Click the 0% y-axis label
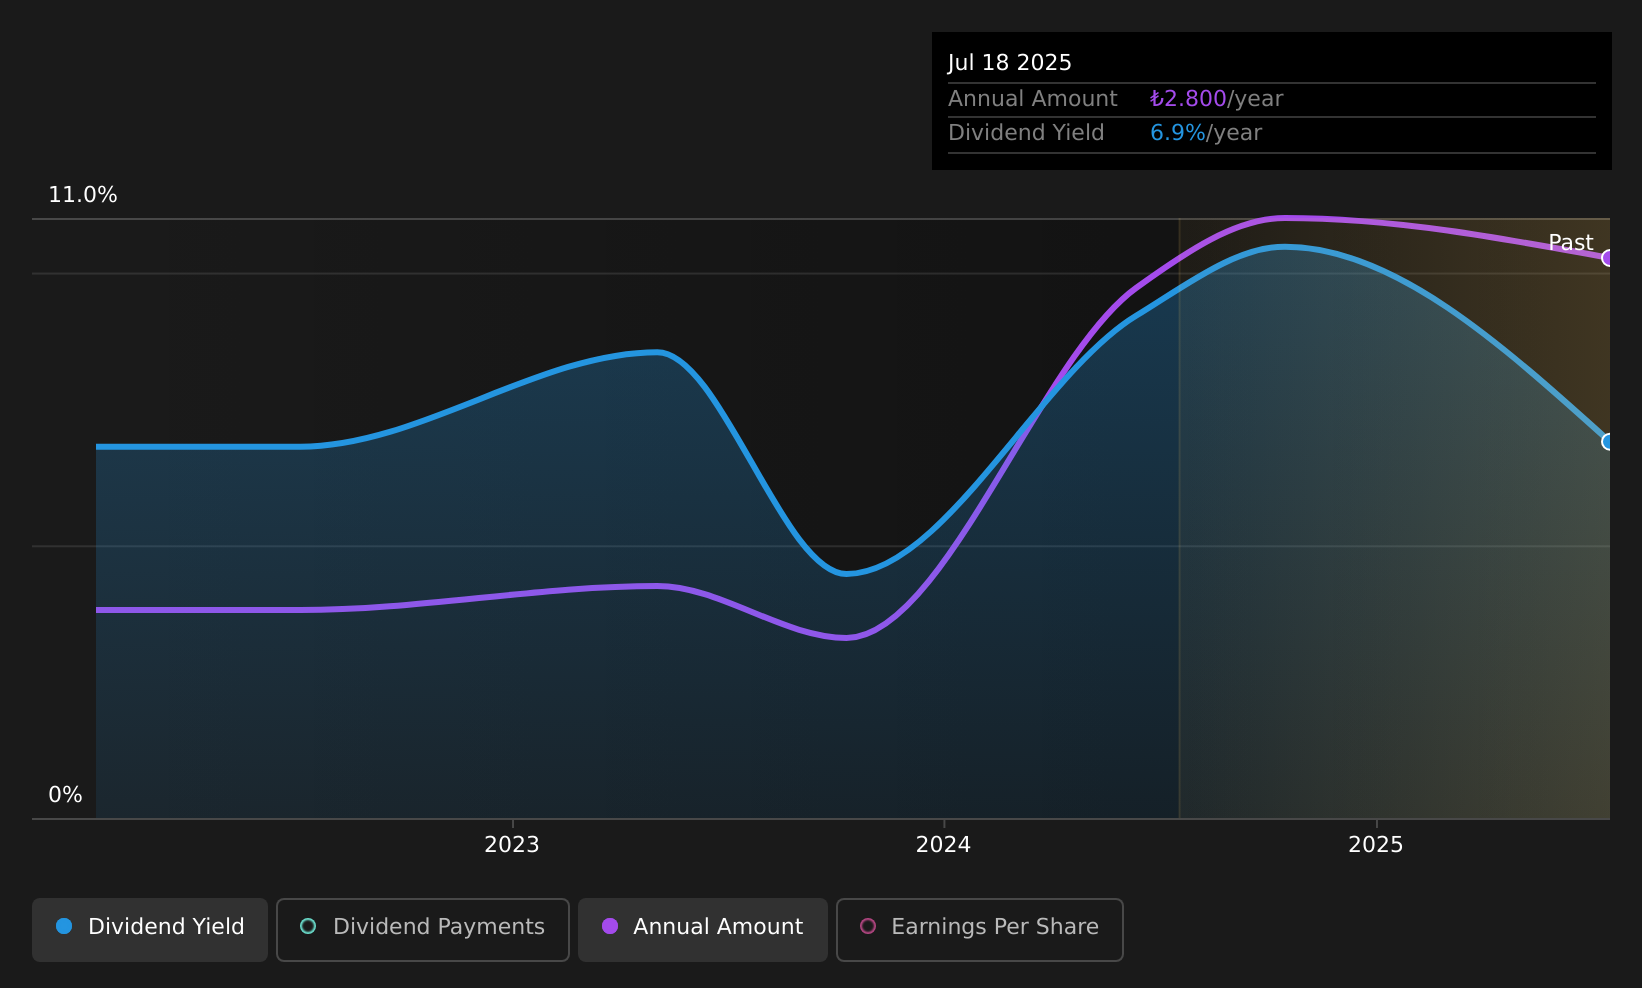Image resolution: width=1642 pixels, height=988 pixels. 65,795
